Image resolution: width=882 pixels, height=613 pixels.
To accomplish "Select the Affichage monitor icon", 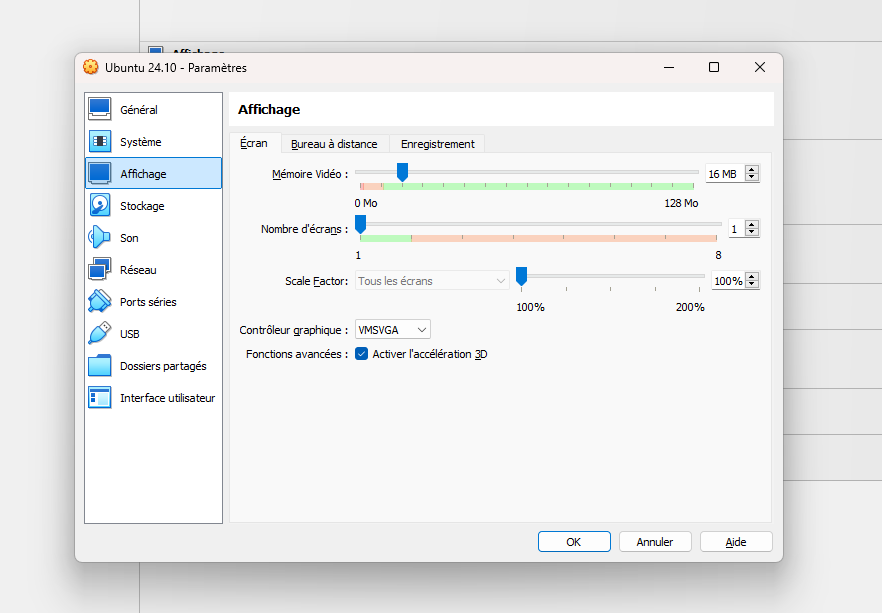I will pos(100,173).
